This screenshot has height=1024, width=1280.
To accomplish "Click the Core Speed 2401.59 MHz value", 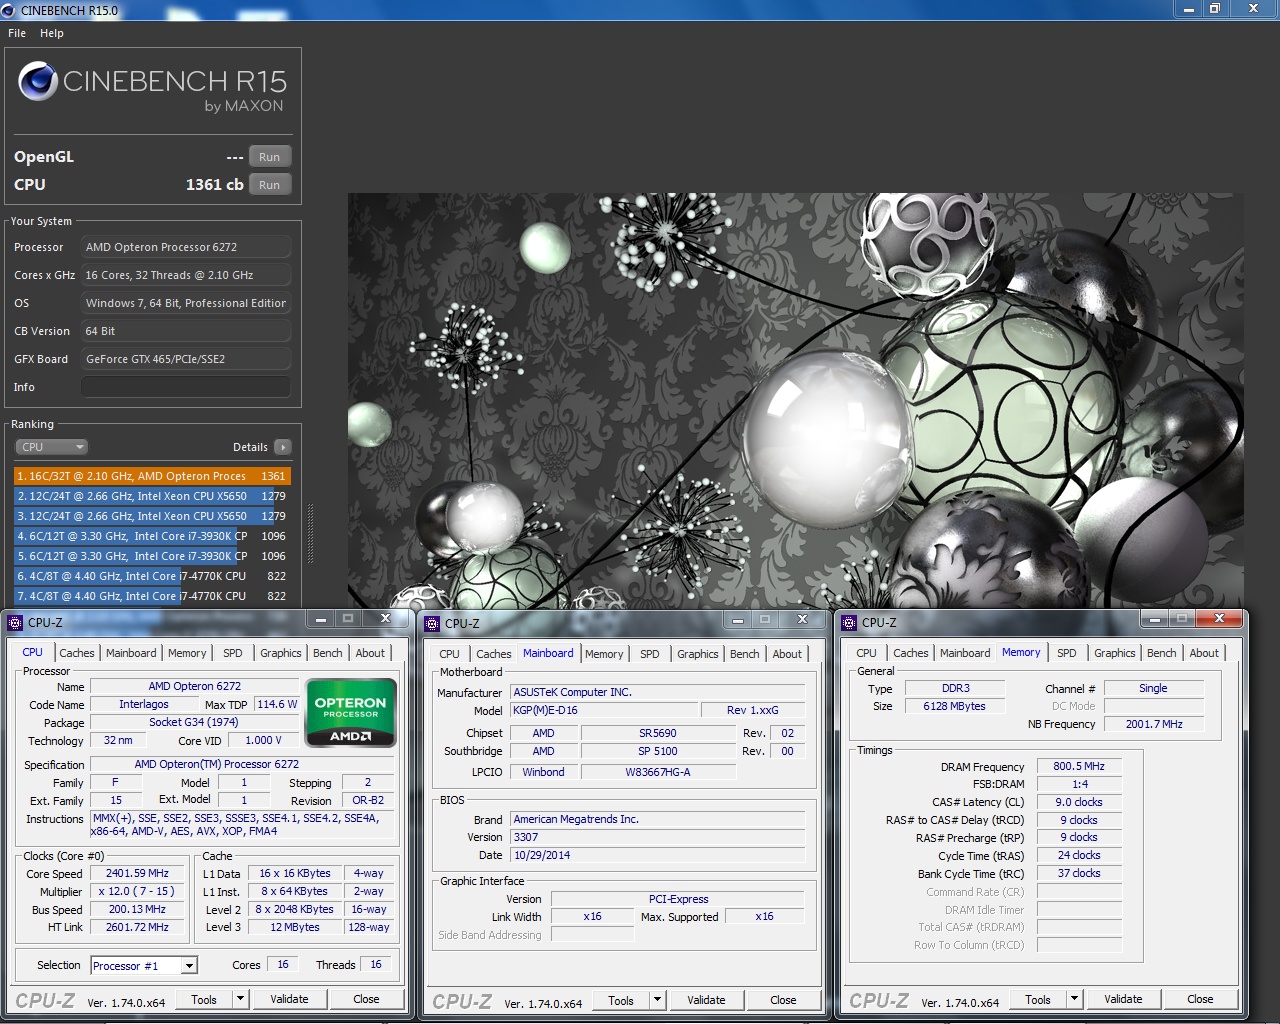I will click(x=138, y=873).
